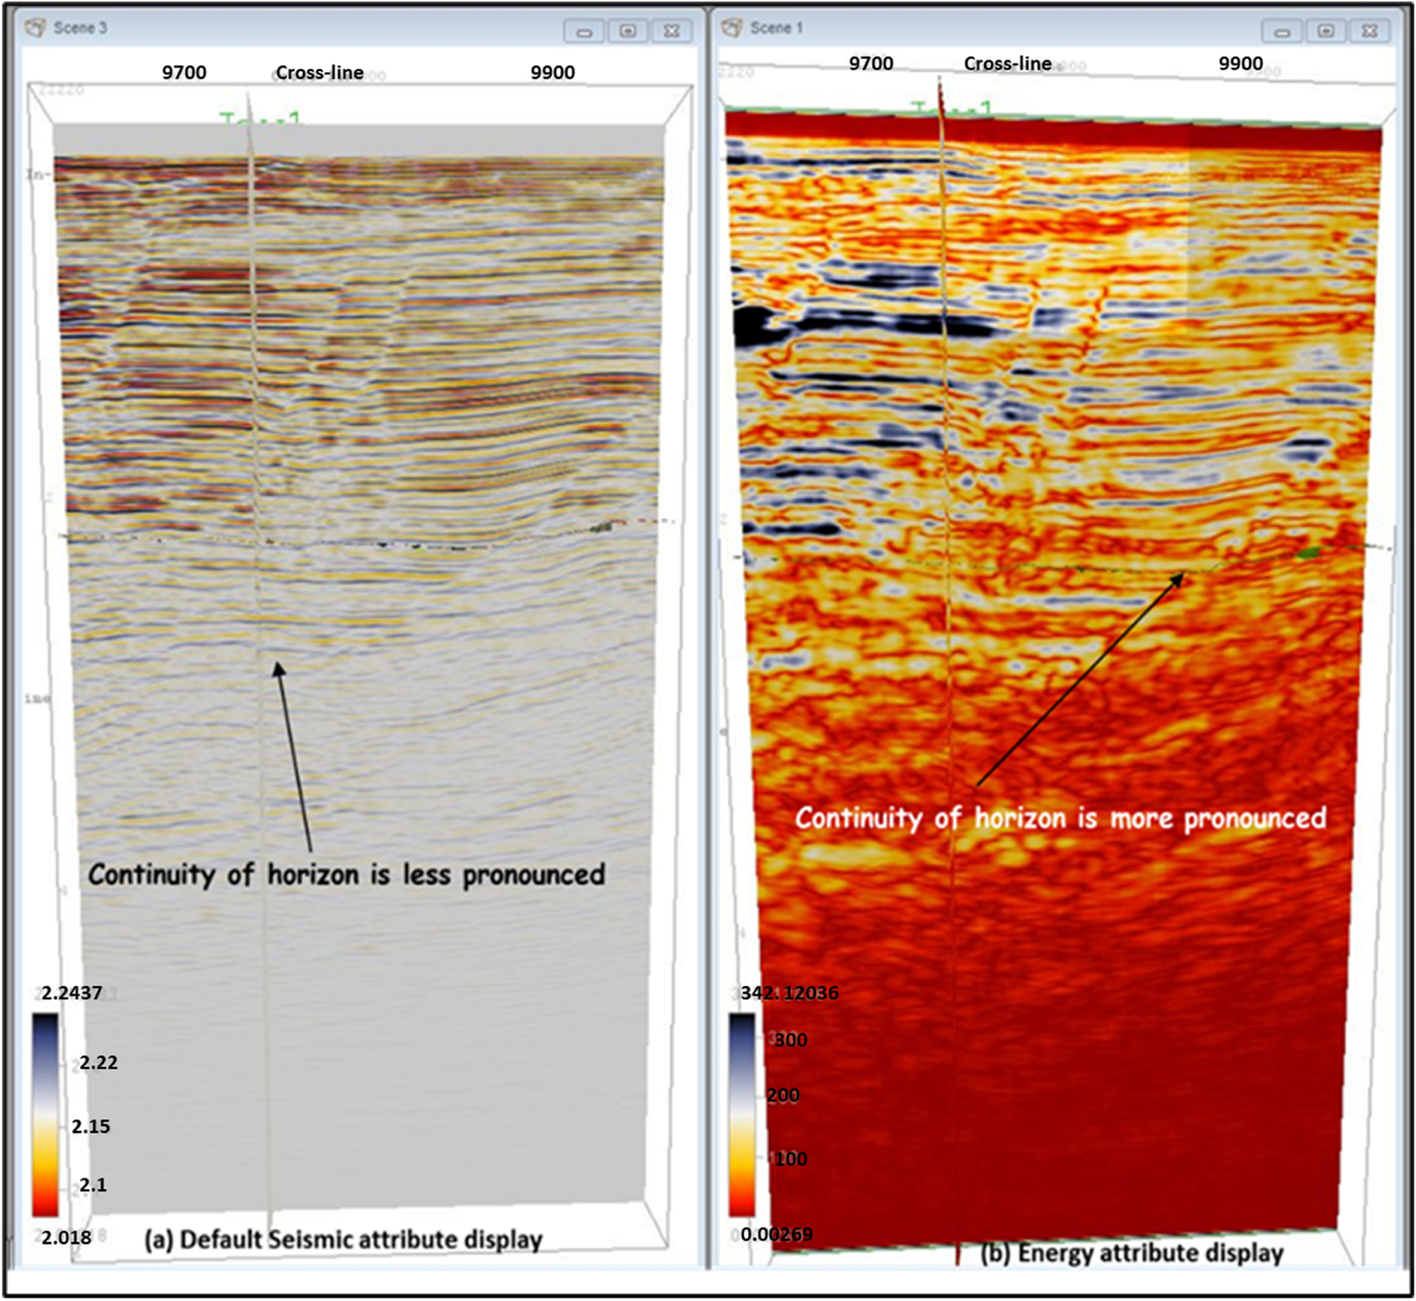
Task: Close the Scene 1 window
Action: point(1370,31)
